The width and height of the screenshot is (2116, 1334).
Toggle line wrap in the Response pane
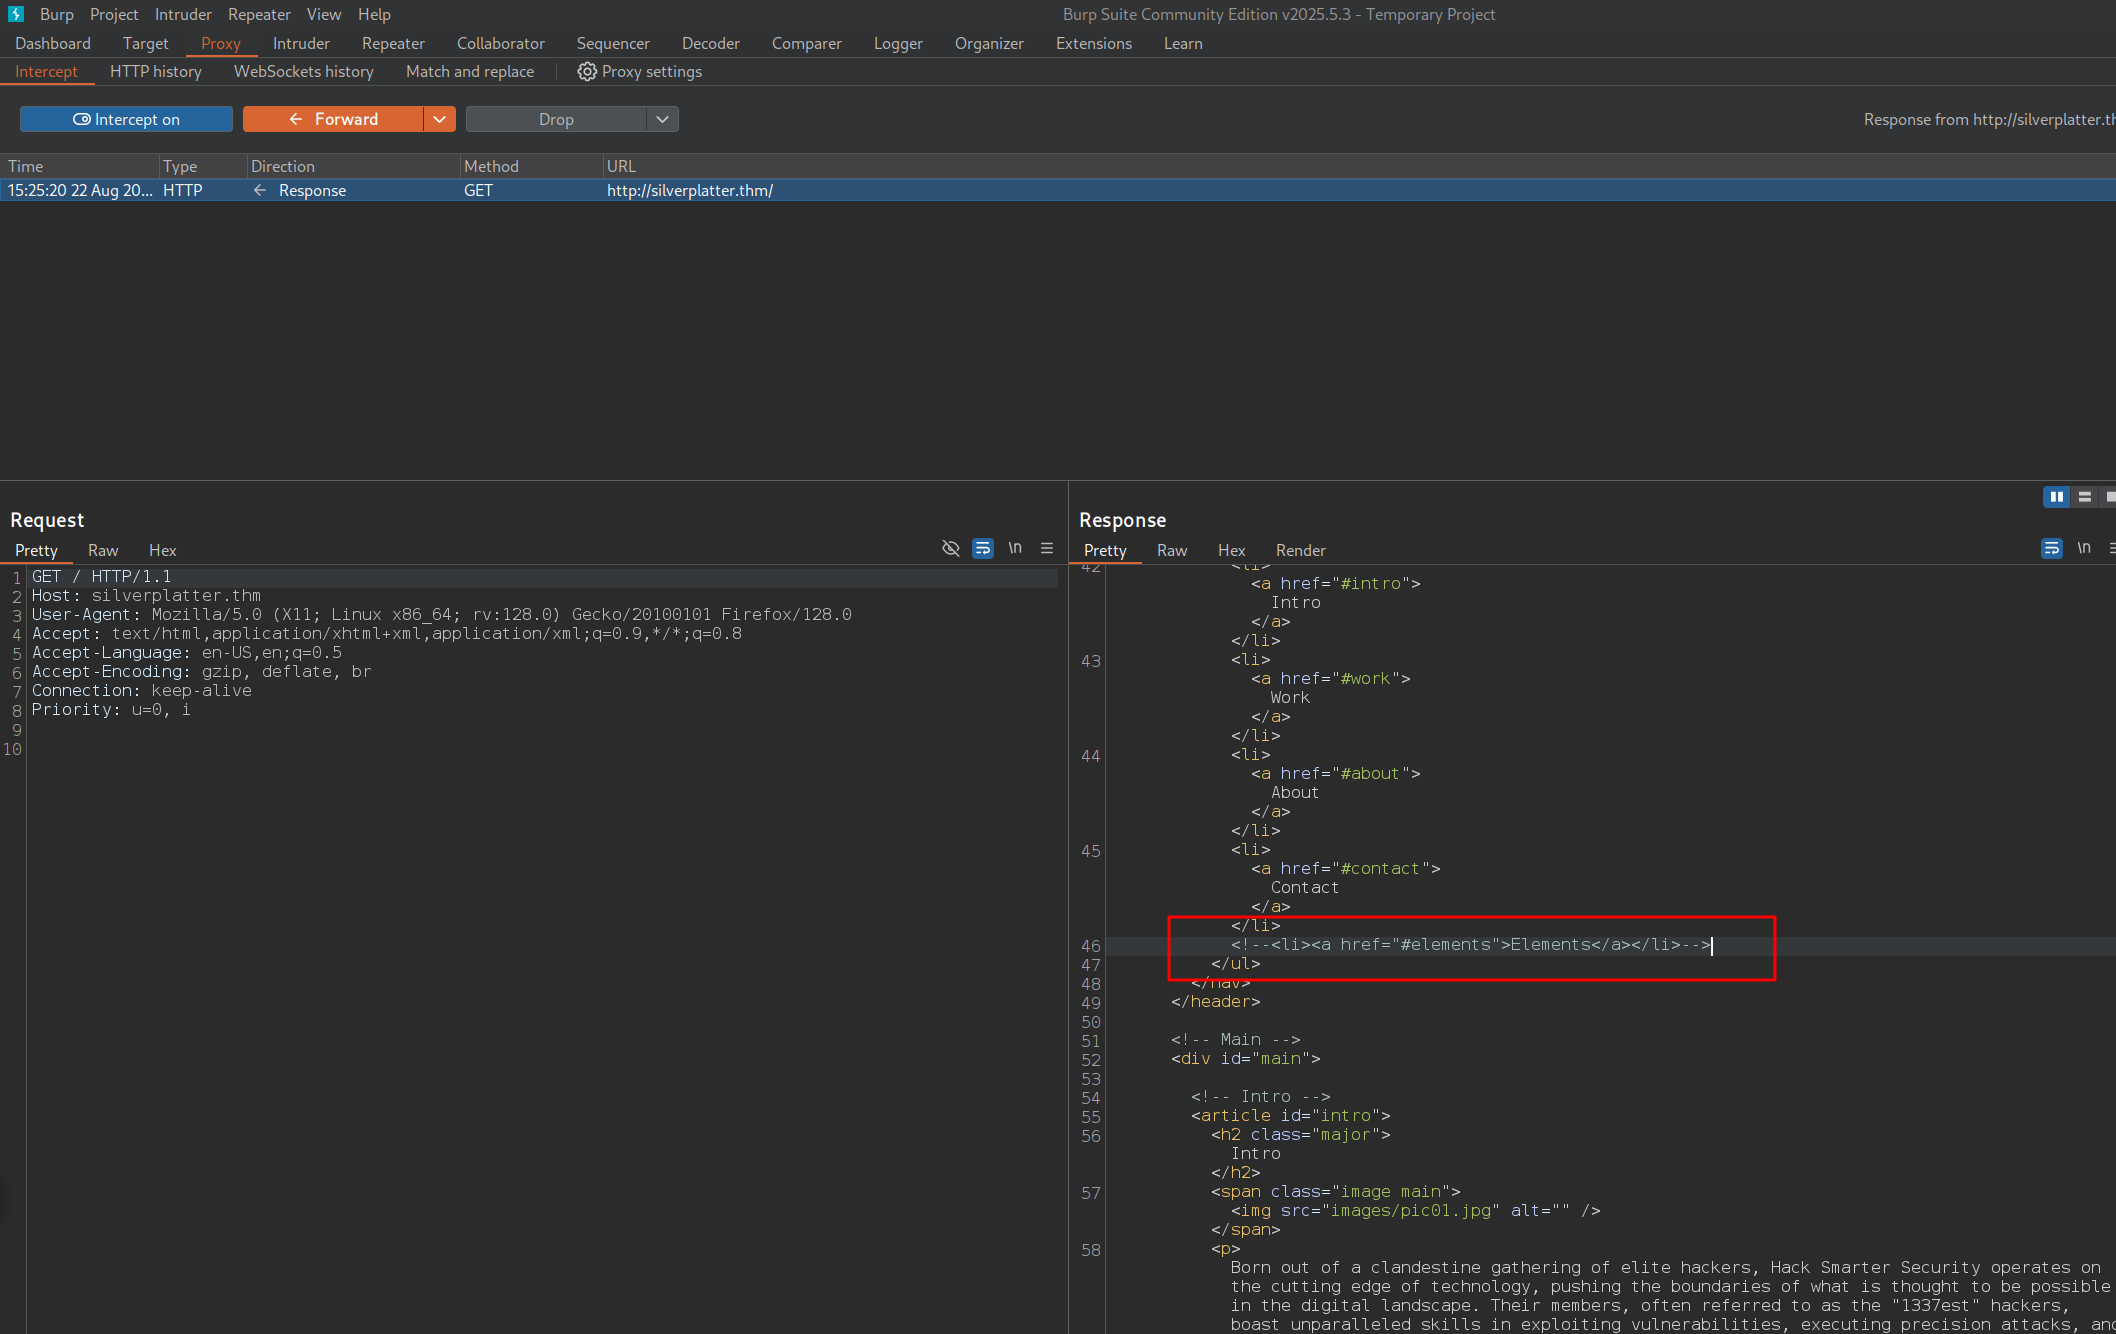[2051, 548]
